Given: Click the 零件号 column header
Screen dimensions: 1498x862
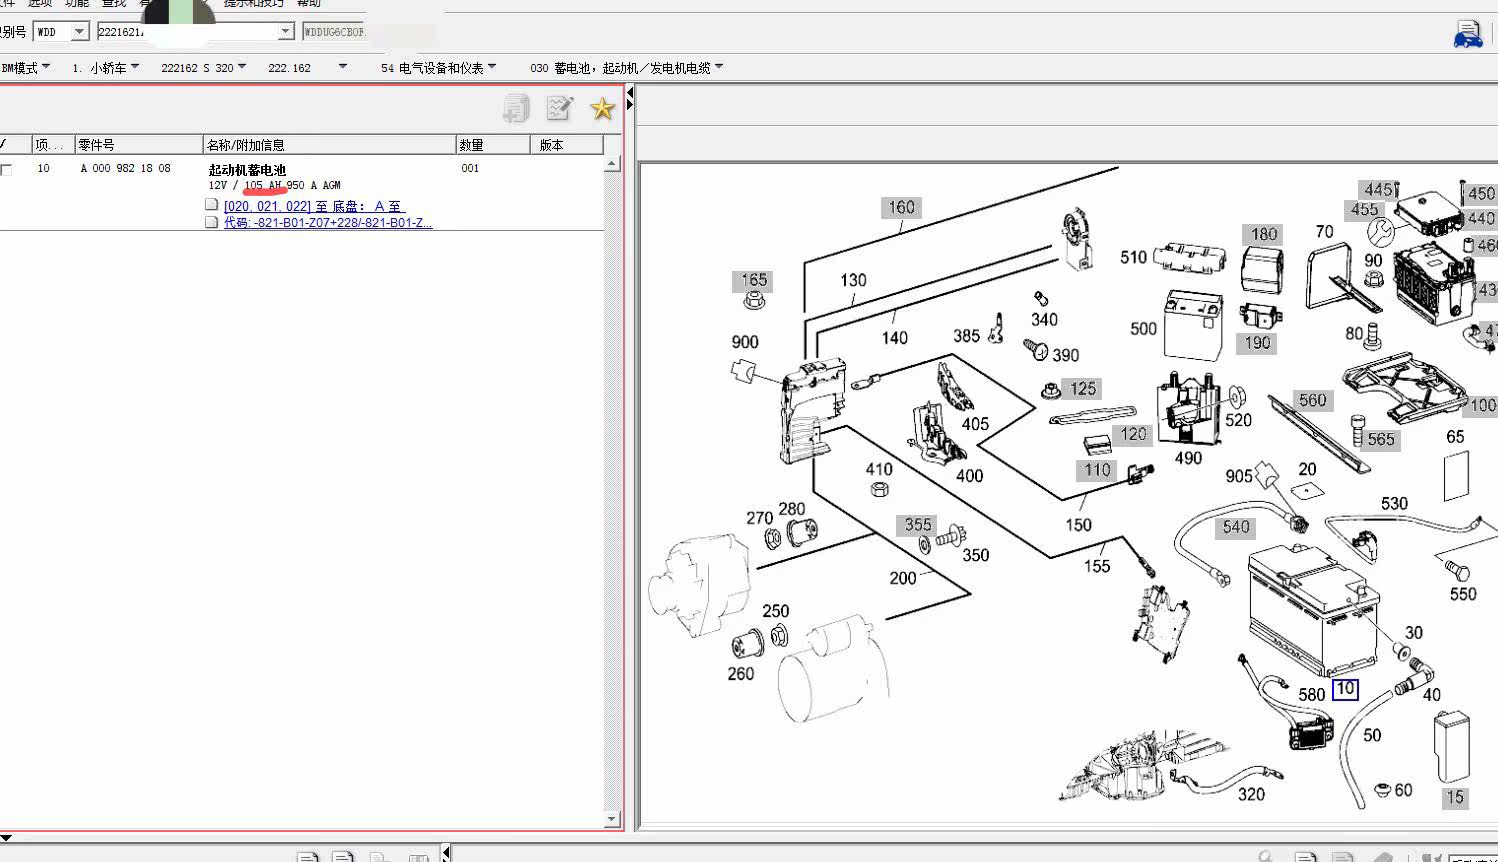Looking at the screenshot, I should pyautogui.click(x=139, y=145).
